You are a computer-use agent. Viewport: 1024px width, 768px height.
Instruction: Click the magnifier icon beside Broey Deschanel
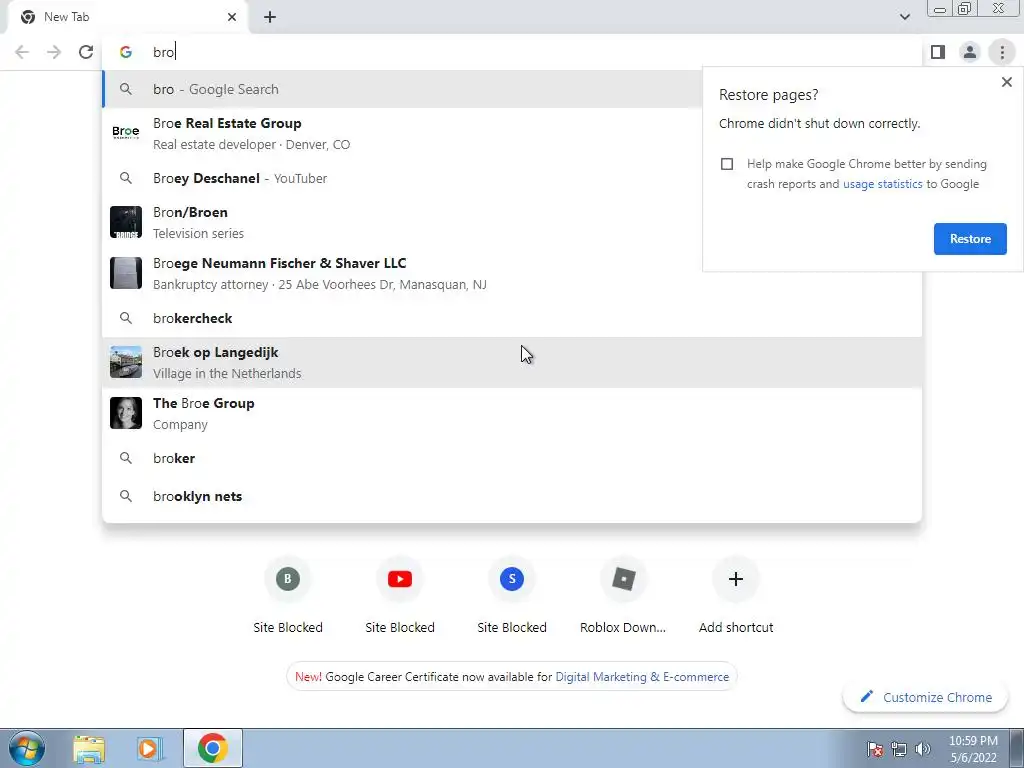[x=125, y=178]
